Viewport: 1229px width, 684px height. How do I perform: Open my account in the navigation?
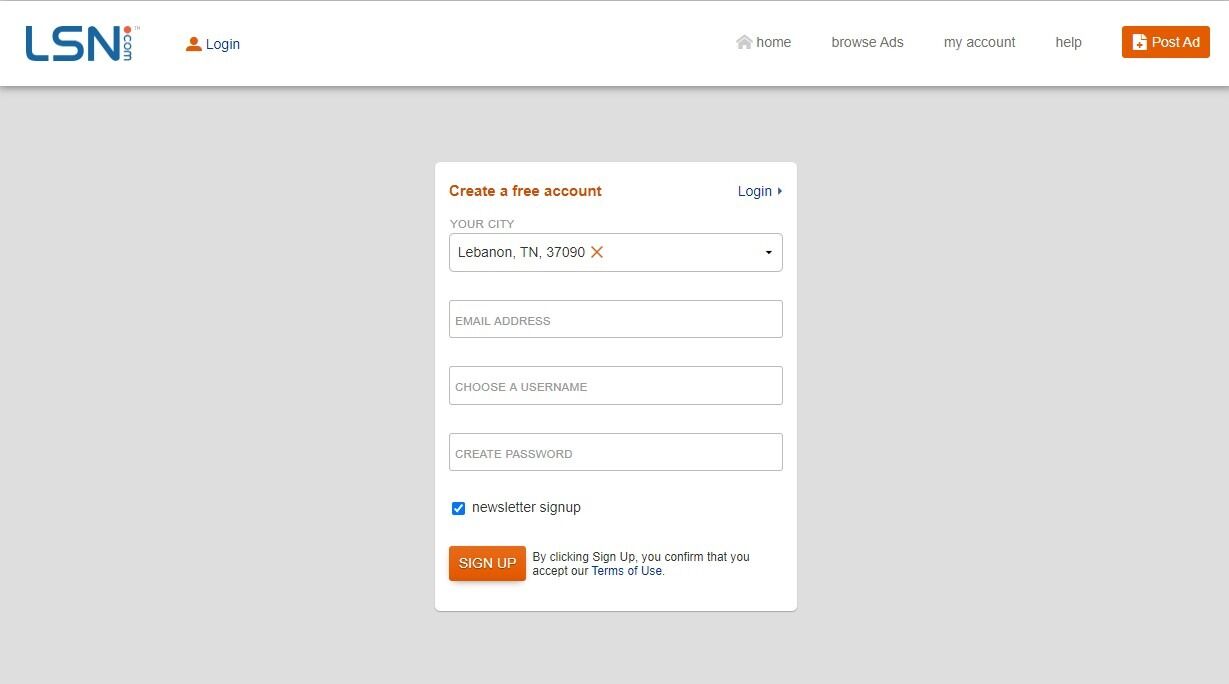click(x=979, y=42)
